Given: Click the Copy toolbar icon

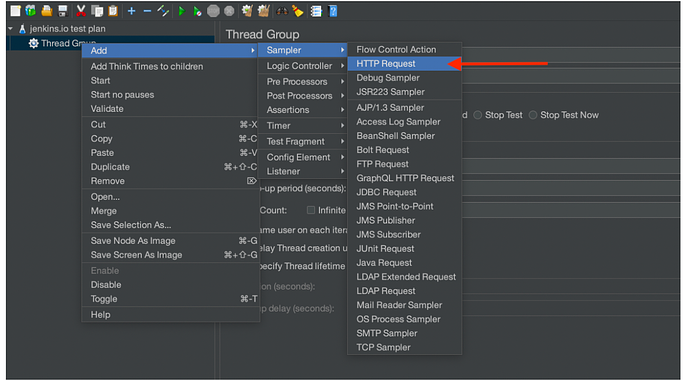Looking at the screenshot, I should pos(97,11).
